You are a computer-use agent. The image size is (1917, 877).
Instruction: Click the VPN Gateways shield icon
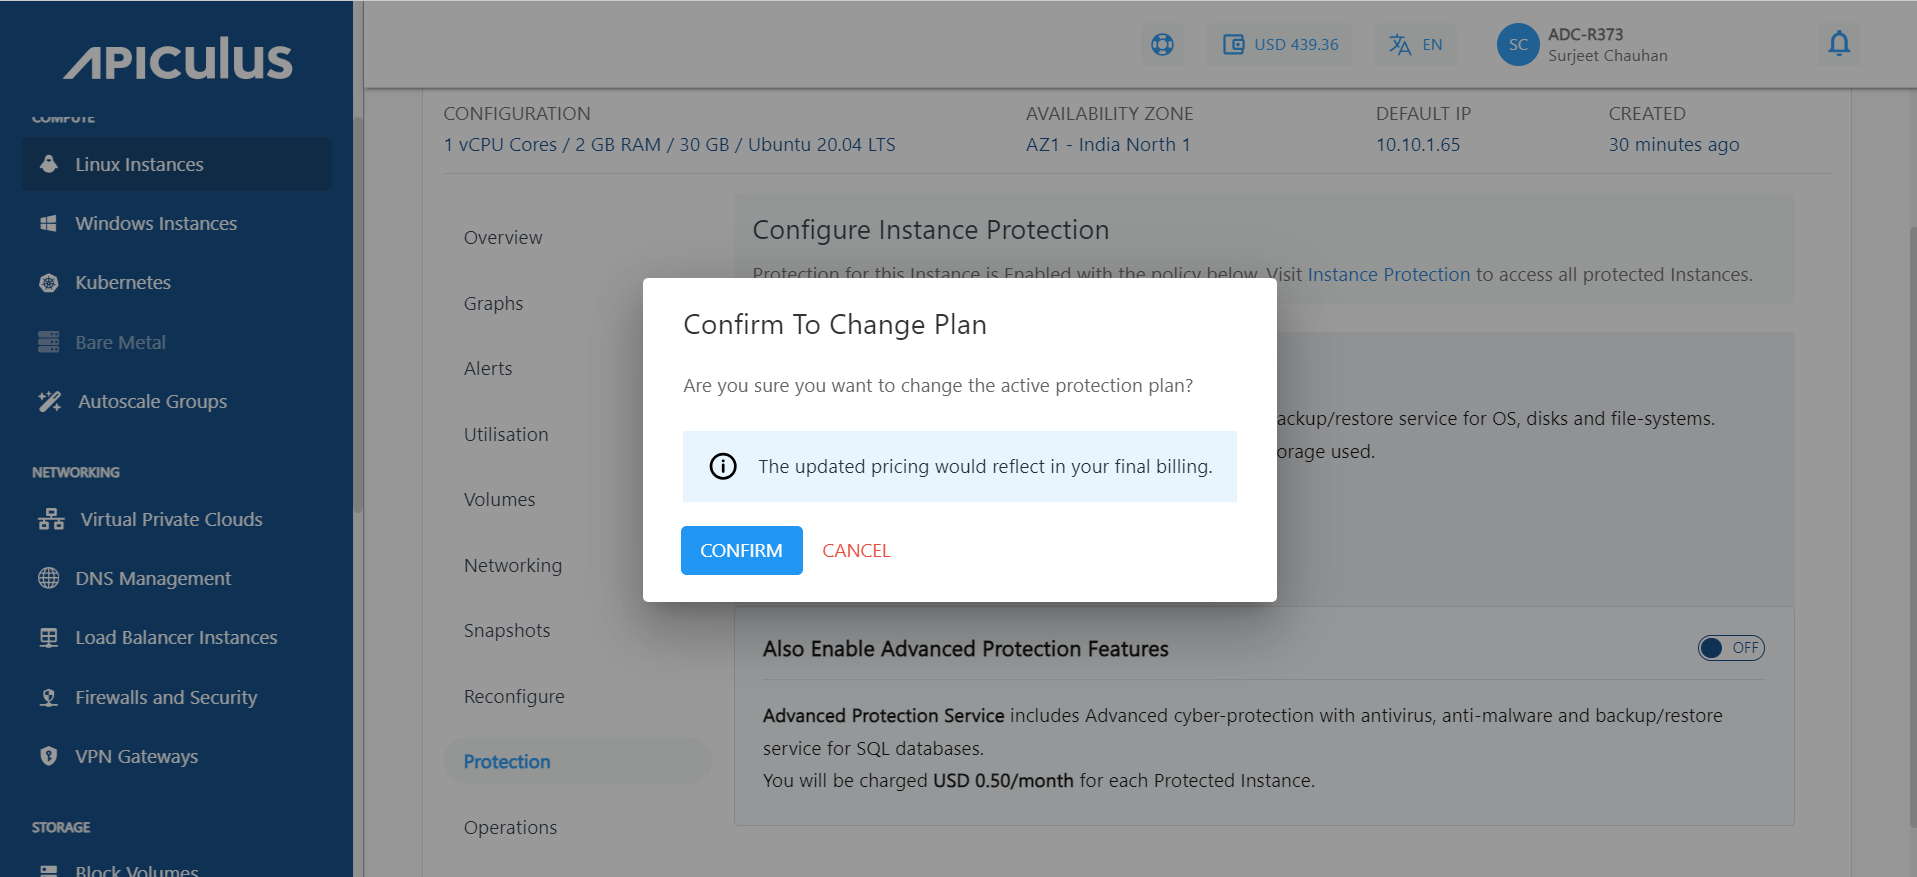coord(48,756)
